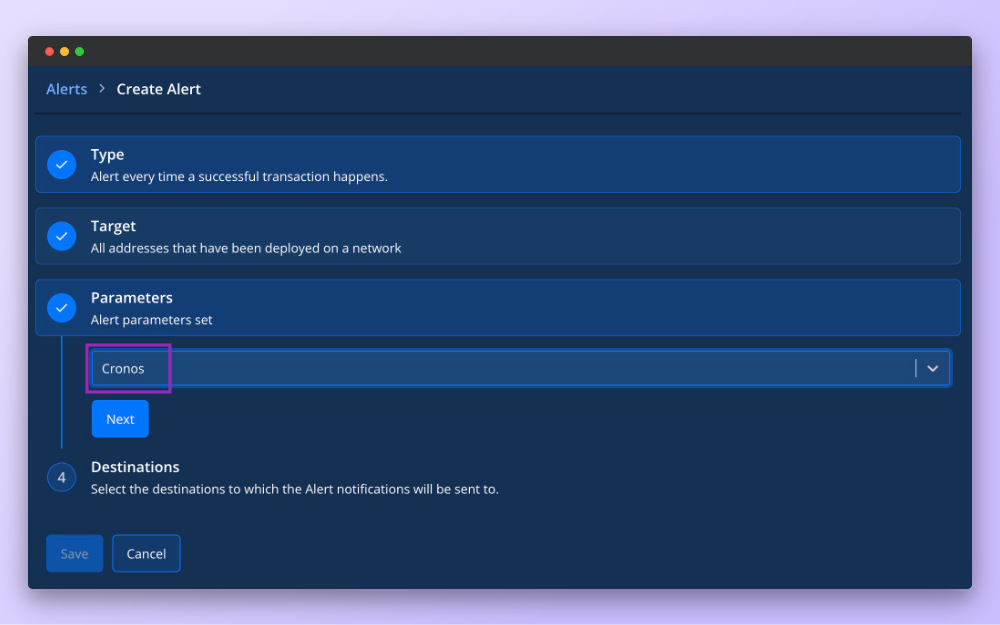Viewport: 1000px width, 625px height.
Task: Open the Destinations step heading
Action: [135, 467]
